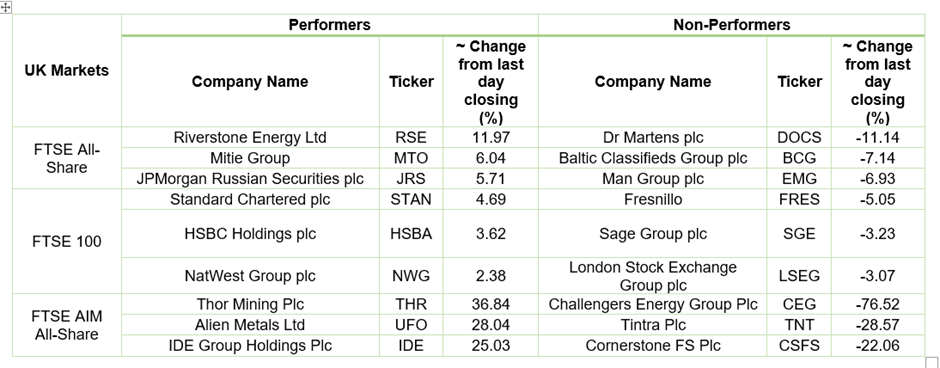Select the Dr Martens plc cell

(x=652, y=137)
